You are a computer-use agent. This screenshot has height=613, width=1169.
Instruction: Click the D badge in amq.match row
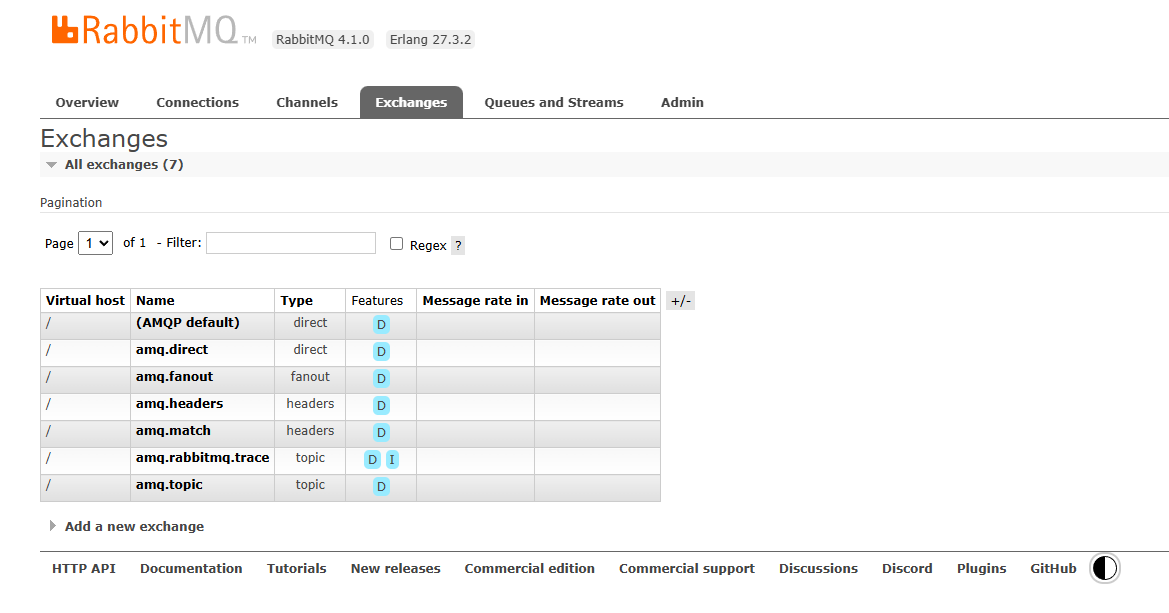(381, 432)
